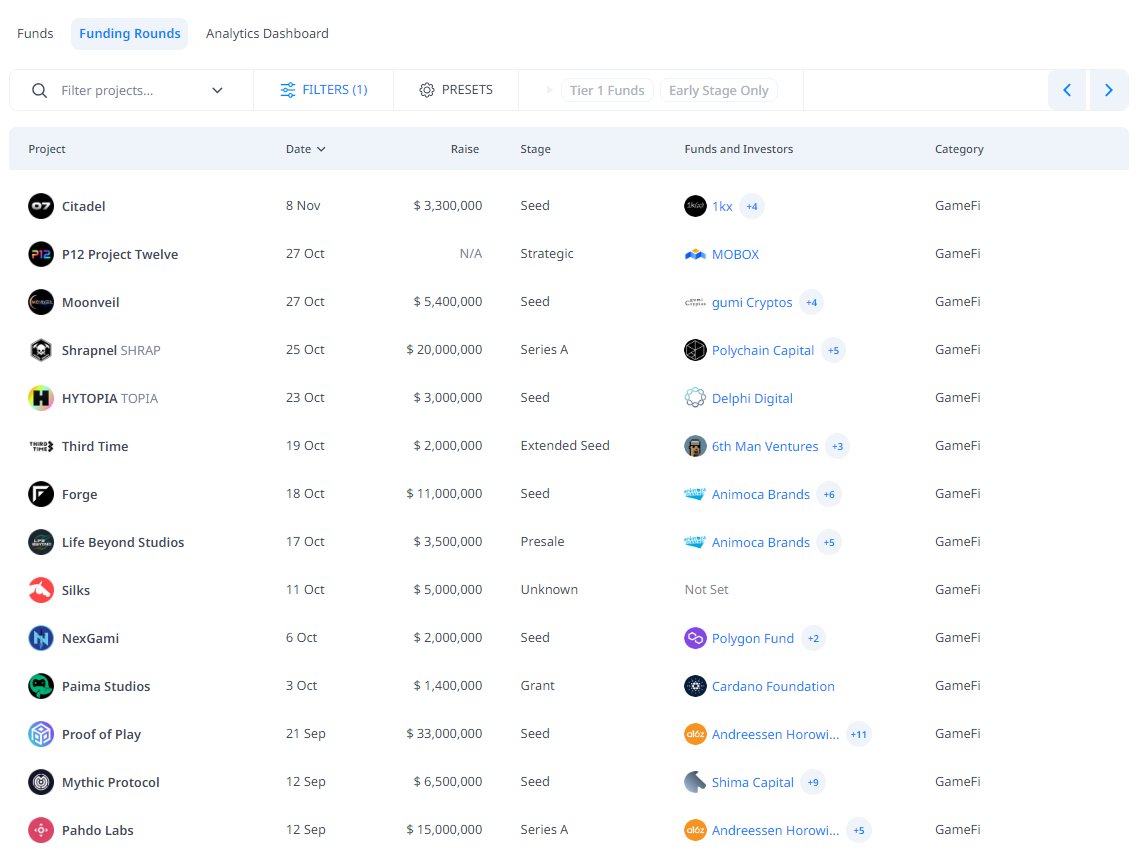Image resolution: width=1138 pixels, height=858 pixels.
Task: Click the Pahdo Labs logo
Action: [x=41, y=830]
